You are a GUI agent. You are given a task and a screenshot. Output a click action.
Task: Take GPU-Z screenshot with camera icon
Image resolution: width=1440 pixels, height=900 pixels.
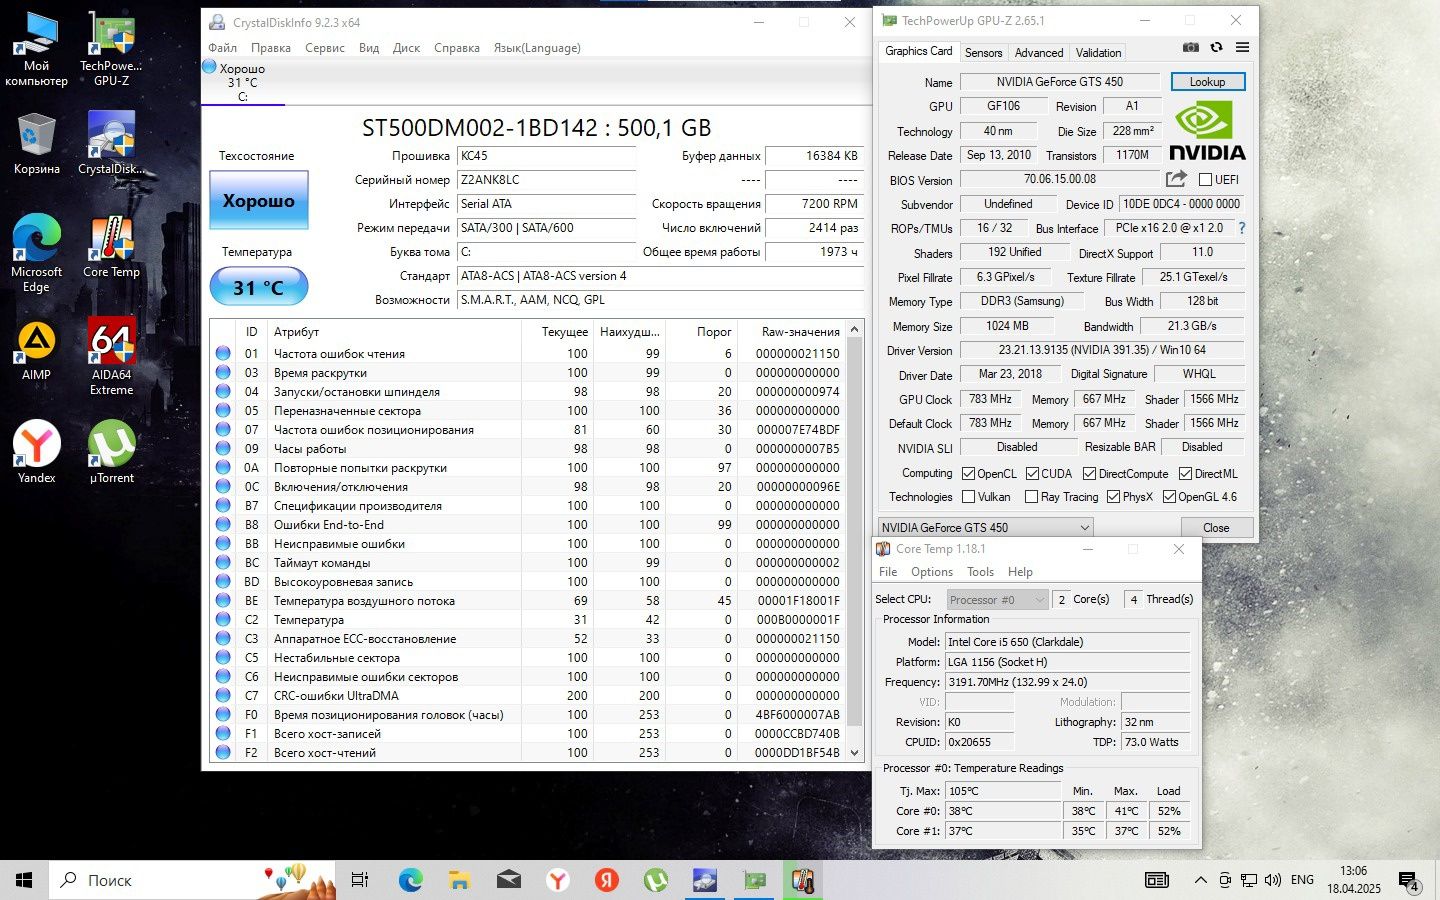click(1190, 47)
